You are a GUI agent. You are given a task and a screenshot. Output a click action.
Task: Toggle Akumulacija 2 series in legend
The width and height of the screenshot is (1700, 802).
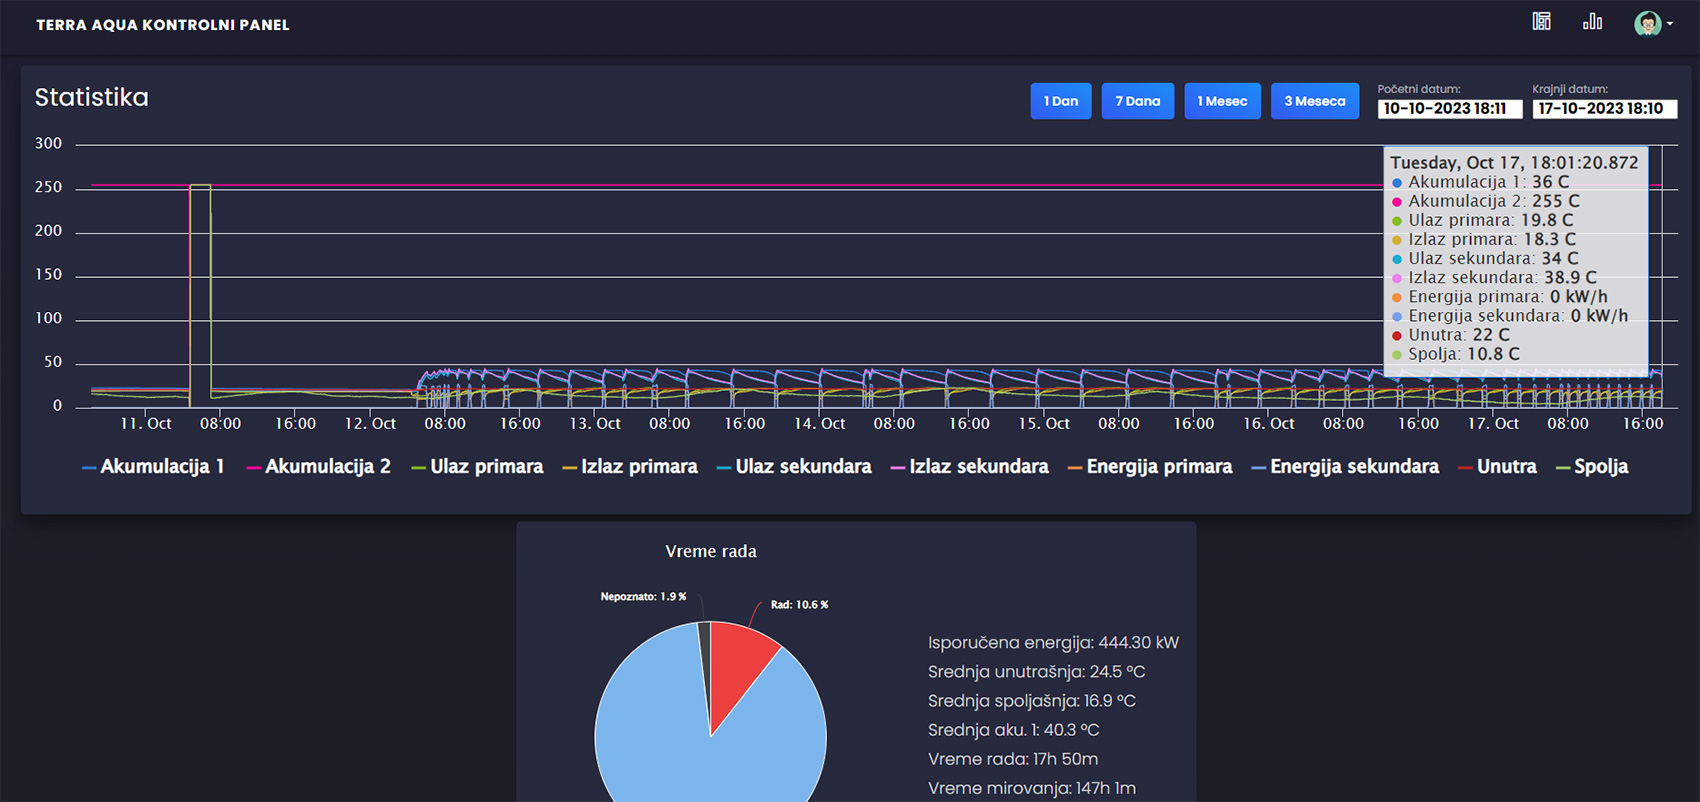(318, 467)
